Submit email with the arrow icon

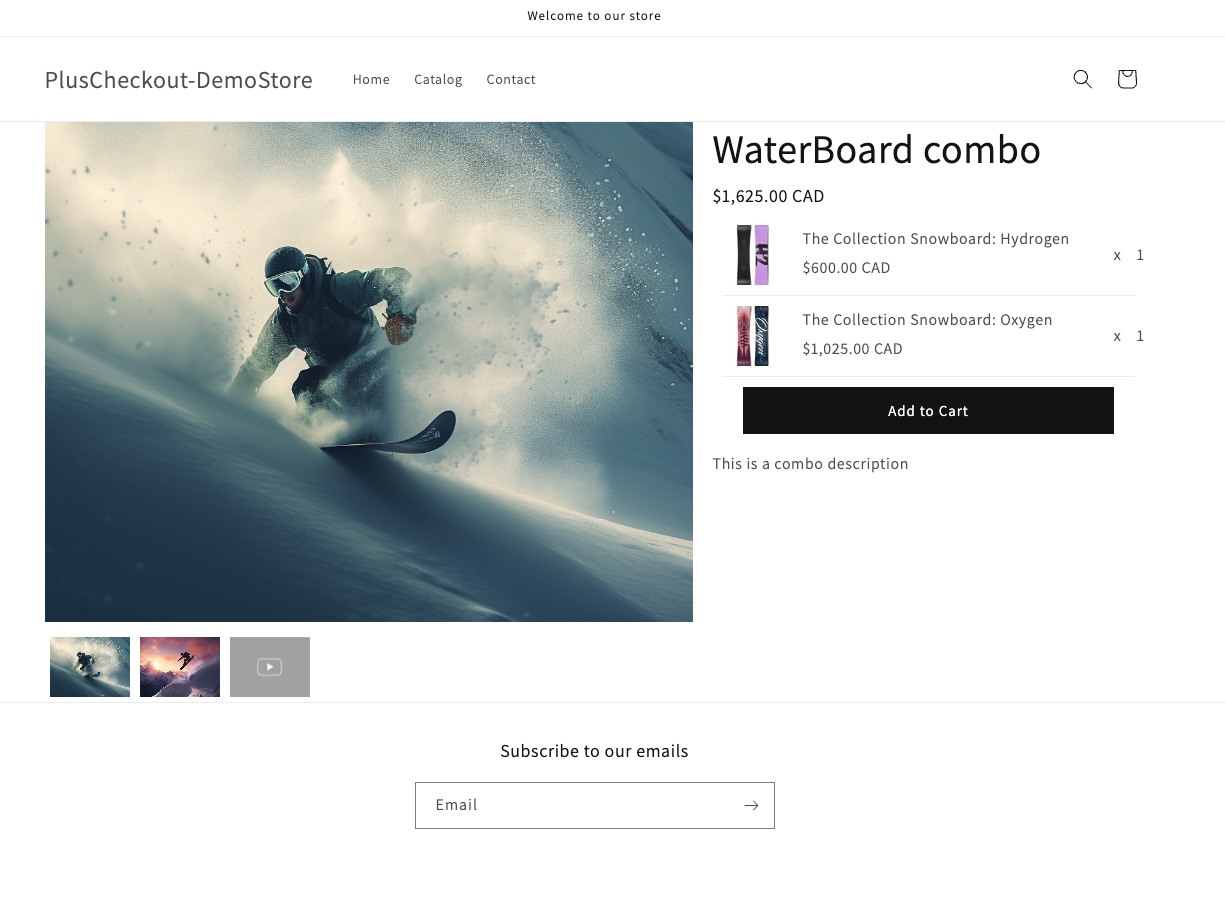(x=751, y=805)
